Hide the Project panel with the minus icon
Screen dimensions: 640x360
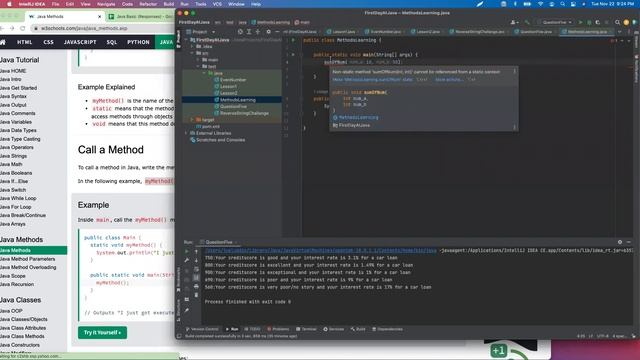pos(277,31)
